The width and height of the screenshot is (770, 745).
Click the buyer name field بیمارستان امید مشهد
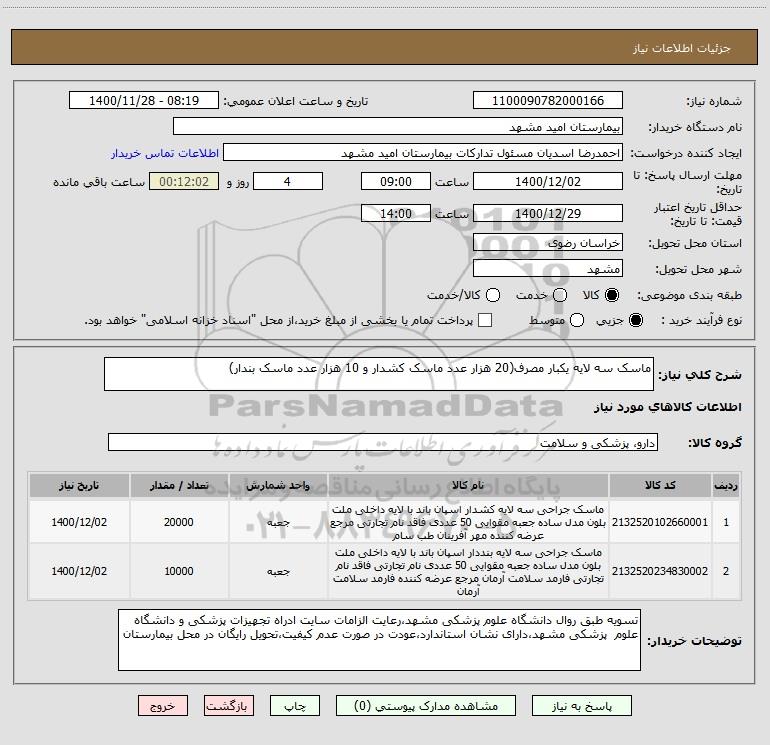click(398, 126)
